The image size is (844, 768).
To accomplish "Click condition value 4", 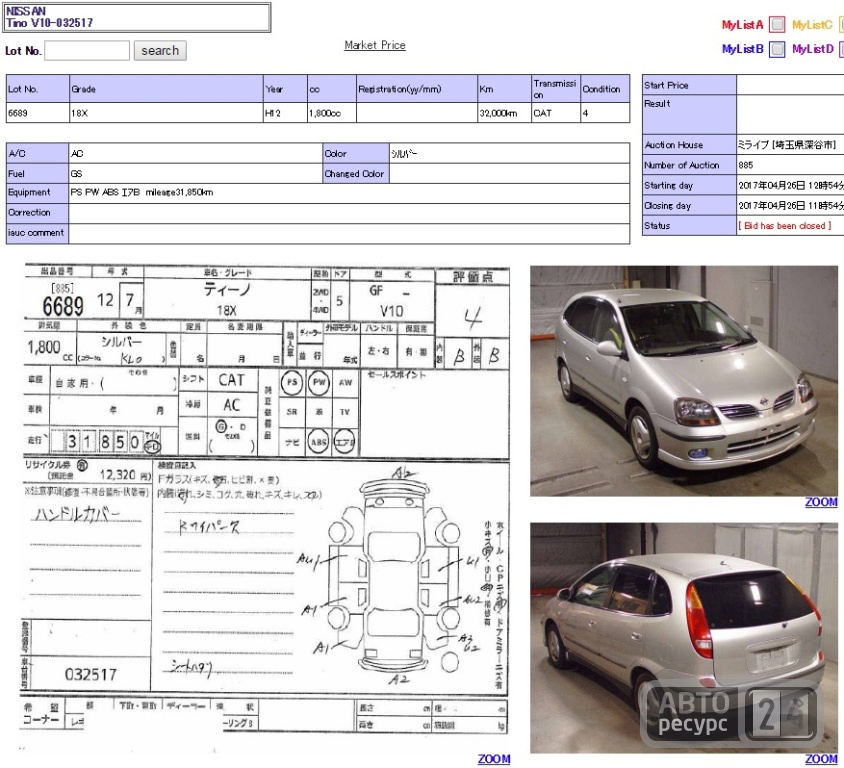I will click(x=605, y=113).
